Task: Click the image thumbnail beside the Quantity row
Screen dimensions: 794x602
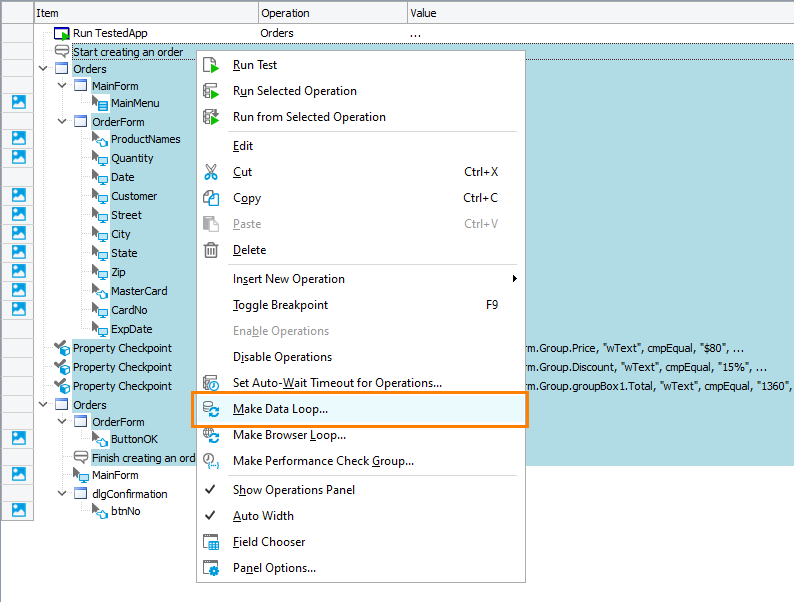Action: tap(18, 157)
